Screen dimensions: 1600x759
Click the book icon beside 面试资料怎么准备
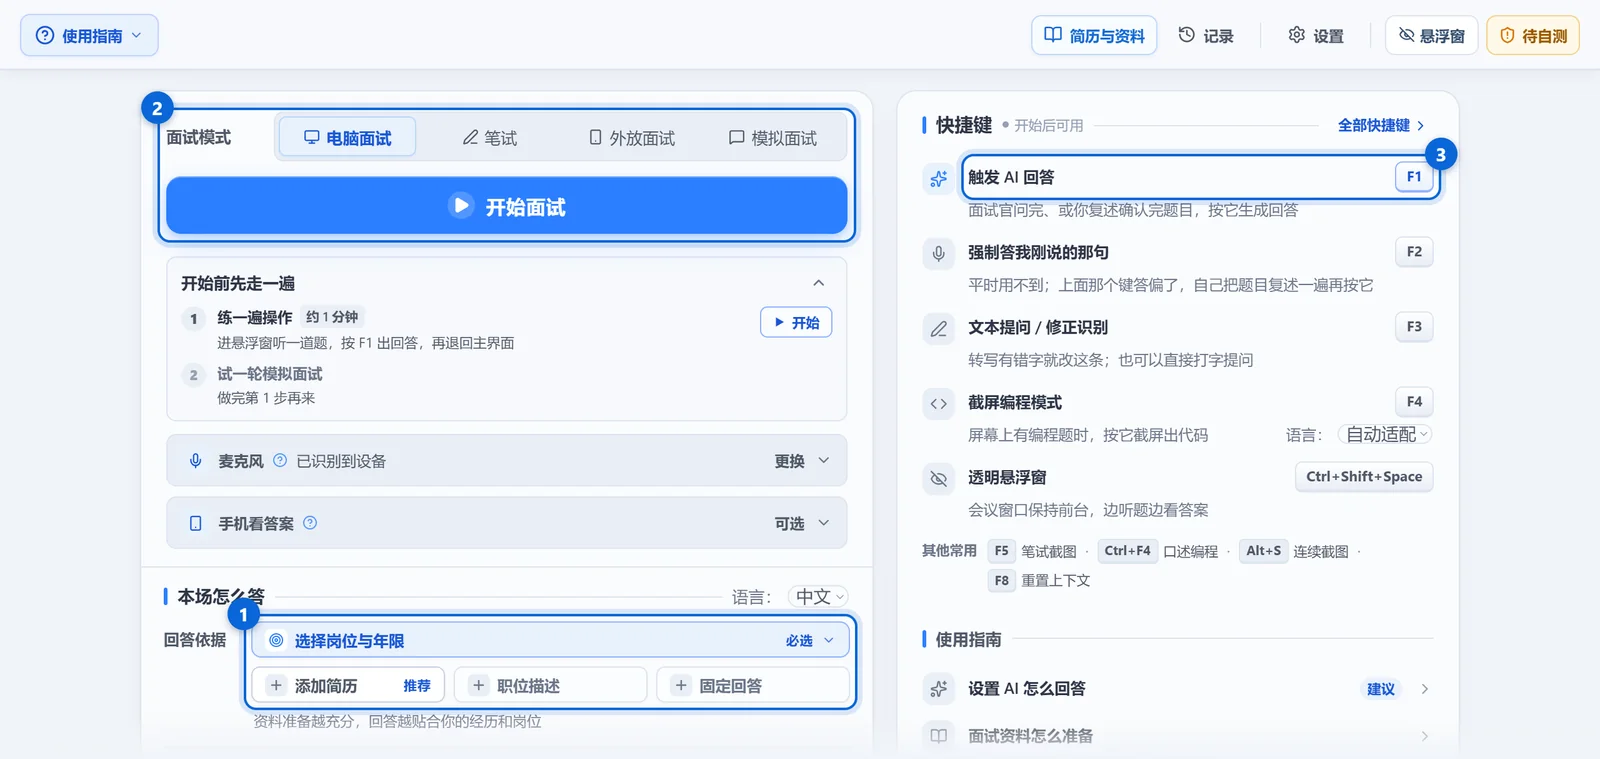click(x=938, y=736)
